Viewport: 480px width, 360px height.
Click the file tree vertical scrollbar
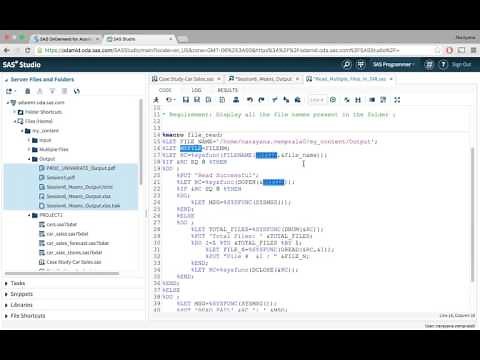(x=141, y=142)
